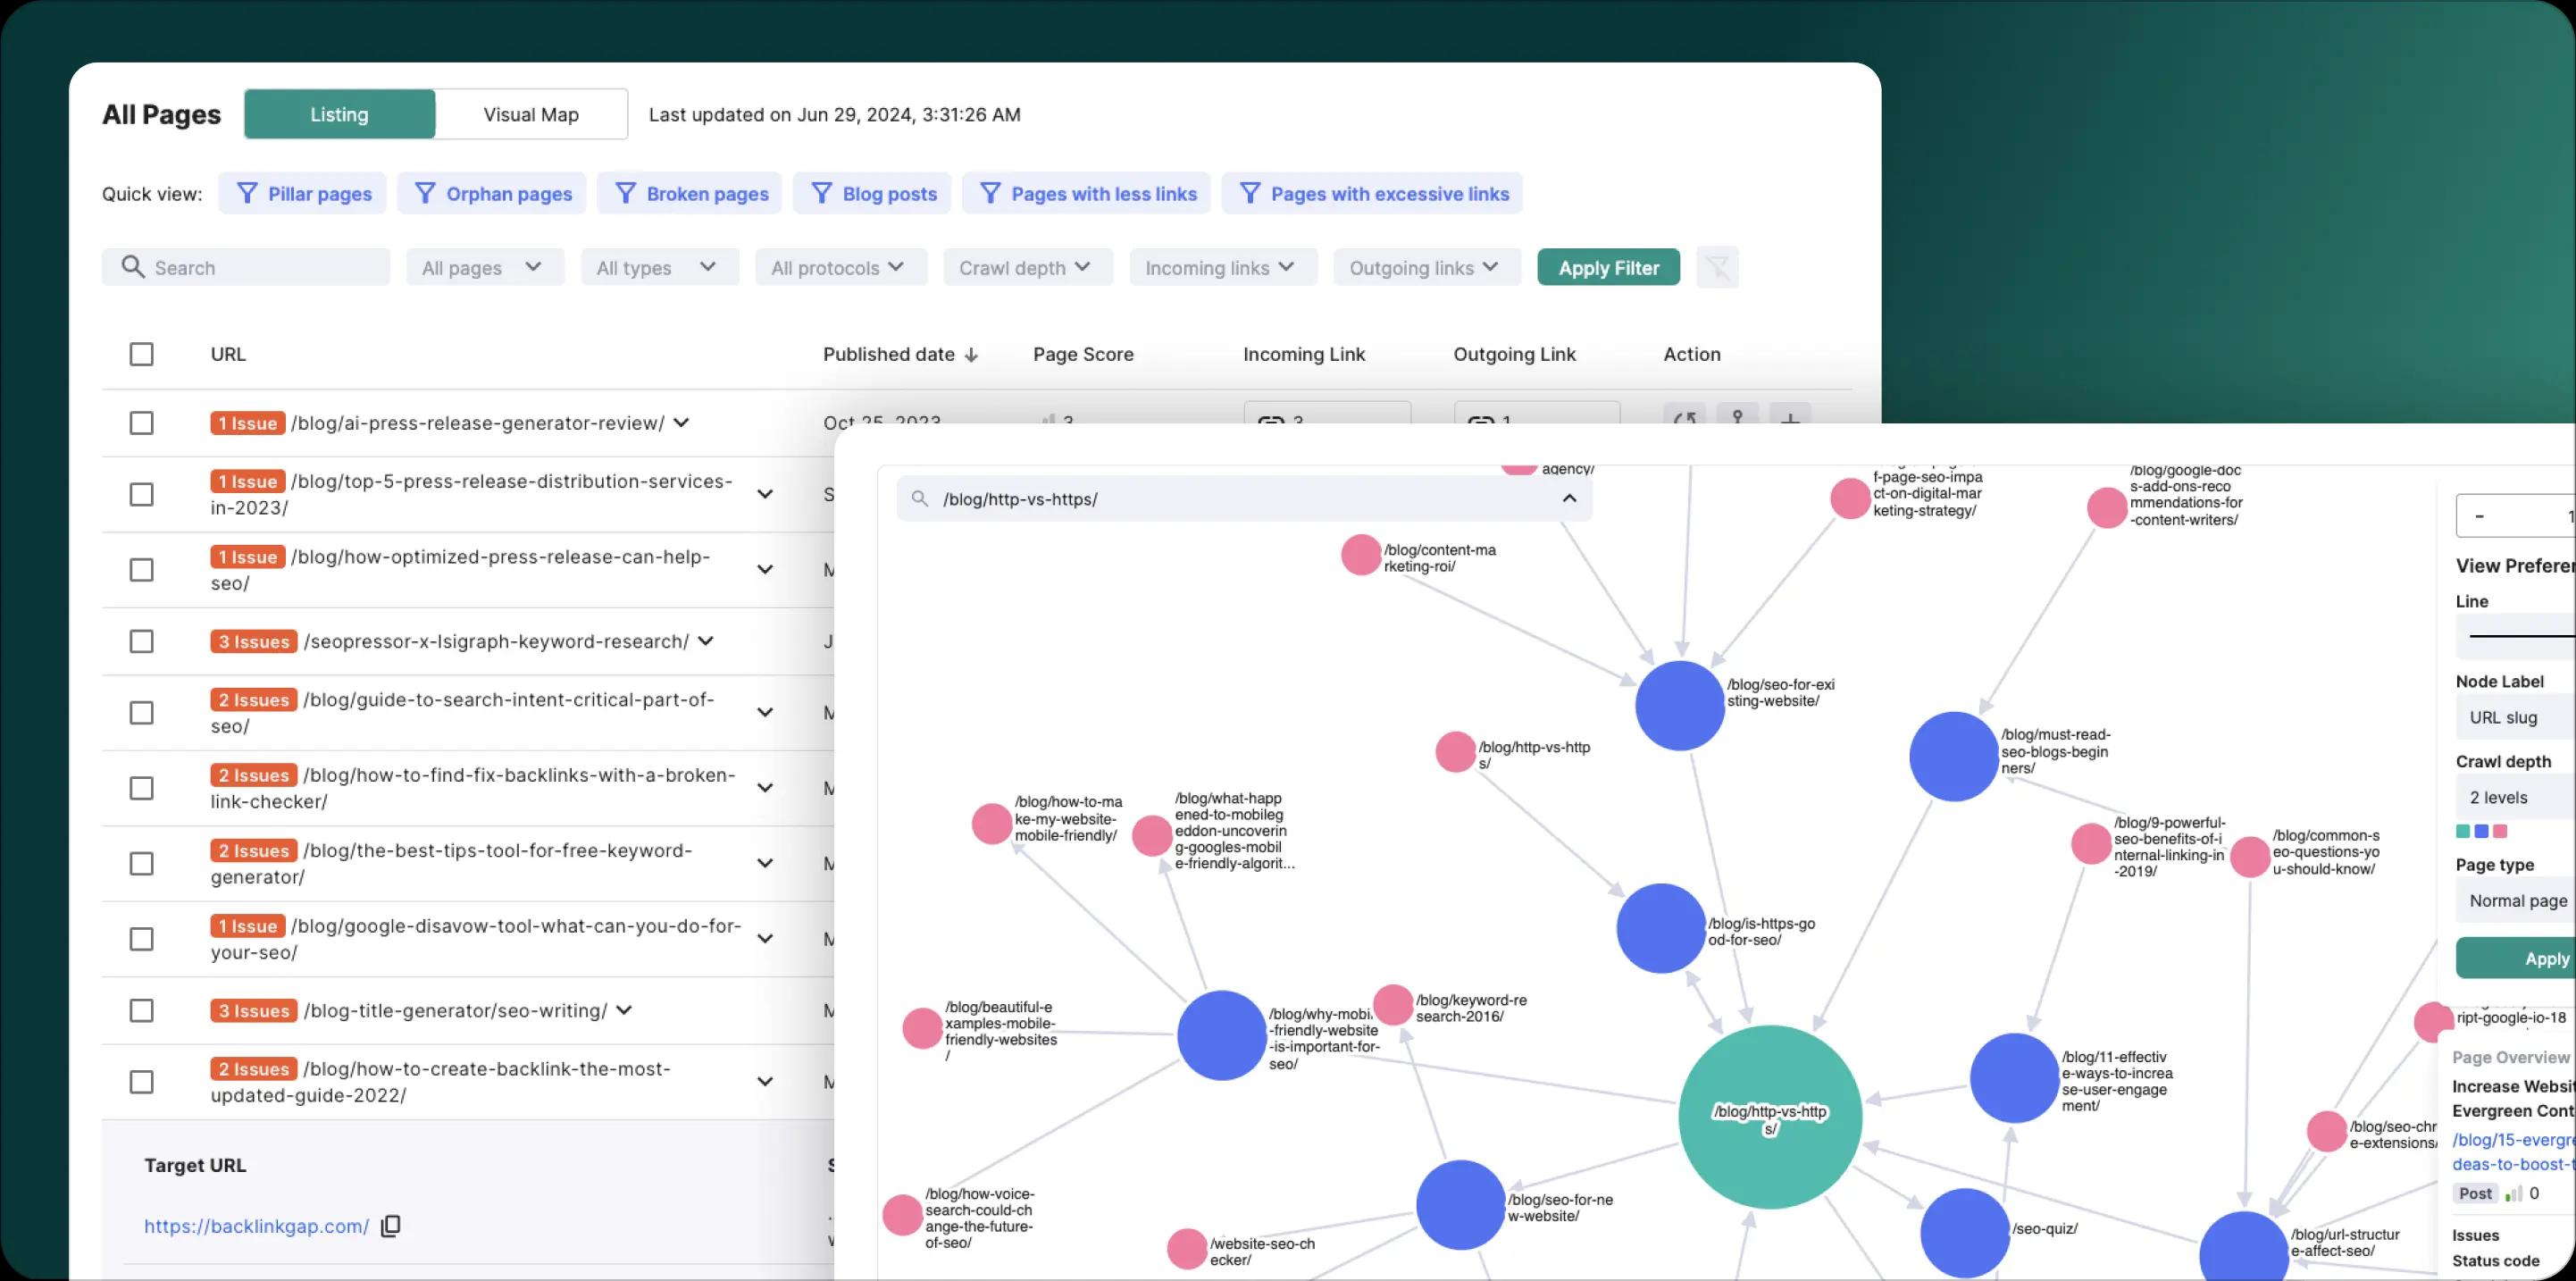The image size is (2576, 1281).
Task: Click the search magnifier icon in listing
Action: click(132, 266)
